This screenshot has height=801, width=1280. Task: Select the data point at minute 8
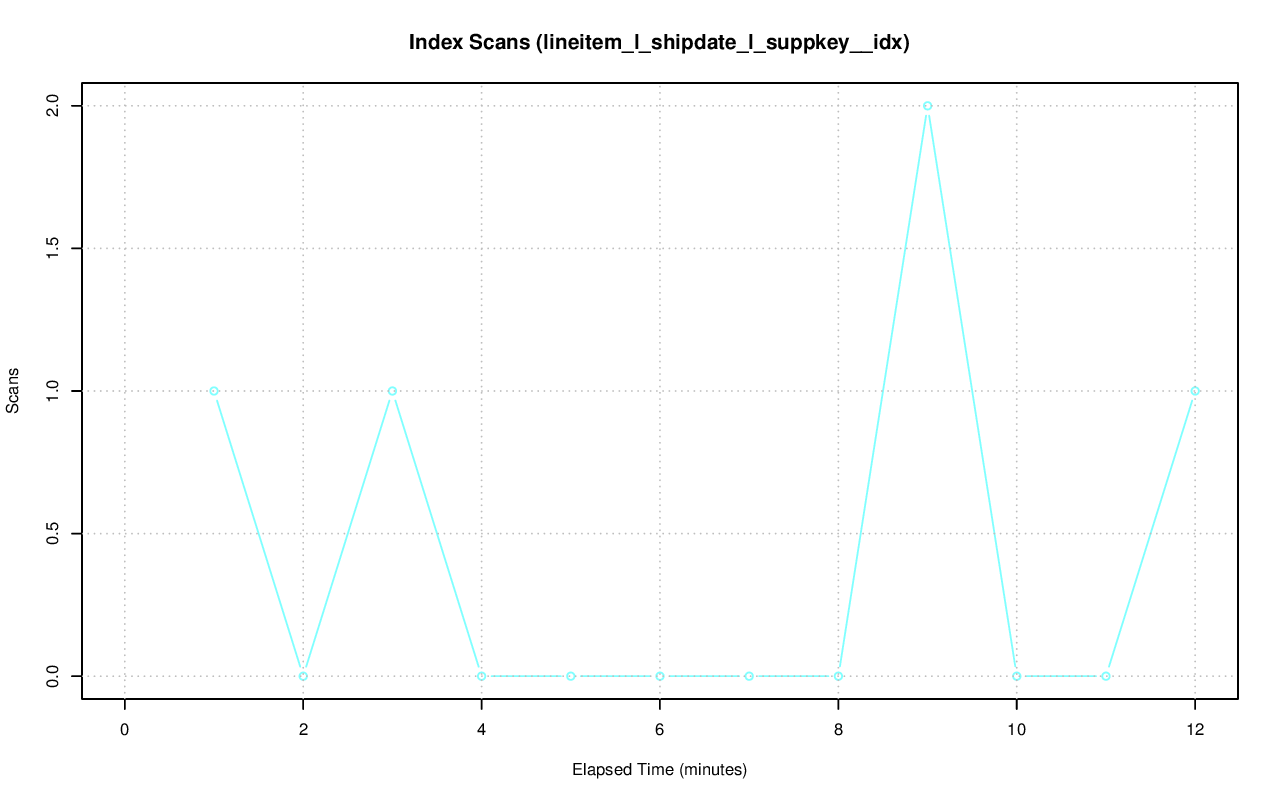838,676
